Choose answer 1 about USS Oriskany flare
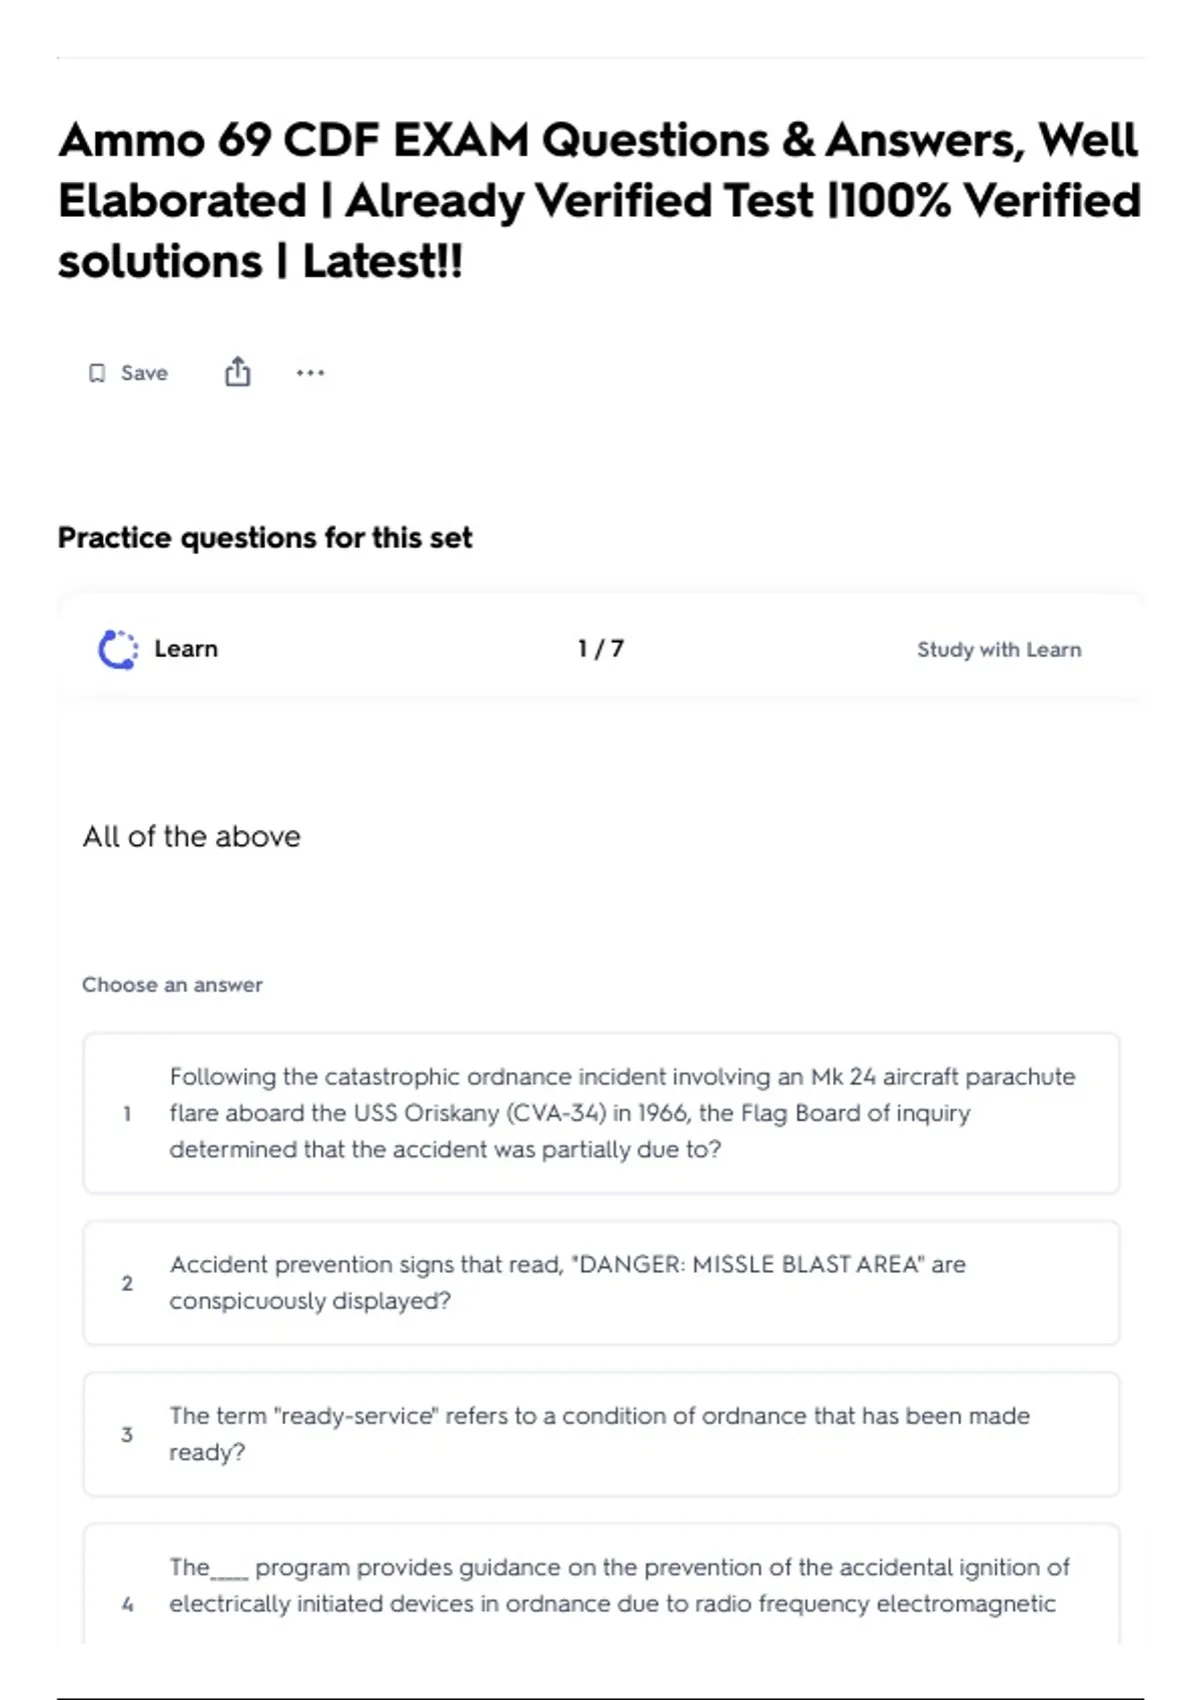This screenshot has width=1200, height=1700. (601, 1113)
